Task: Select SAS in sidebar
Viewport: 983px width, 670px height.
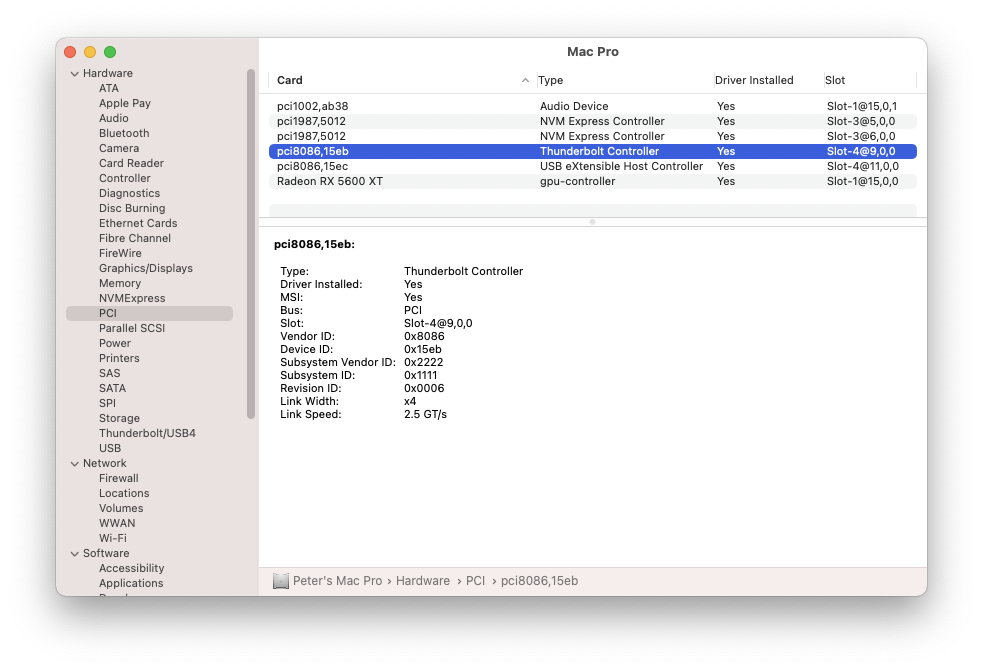Action: [109, 374]
